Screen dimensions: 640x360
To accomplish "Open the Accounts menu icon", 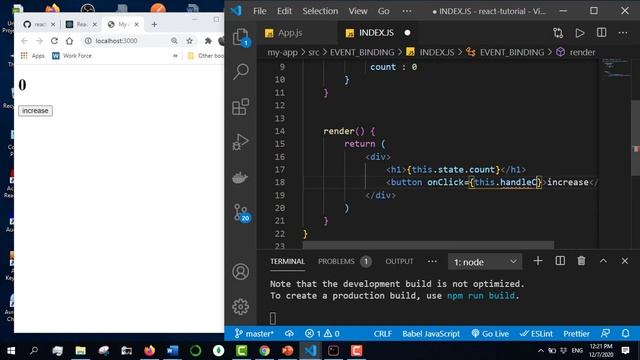I will [x=240, y=271].
